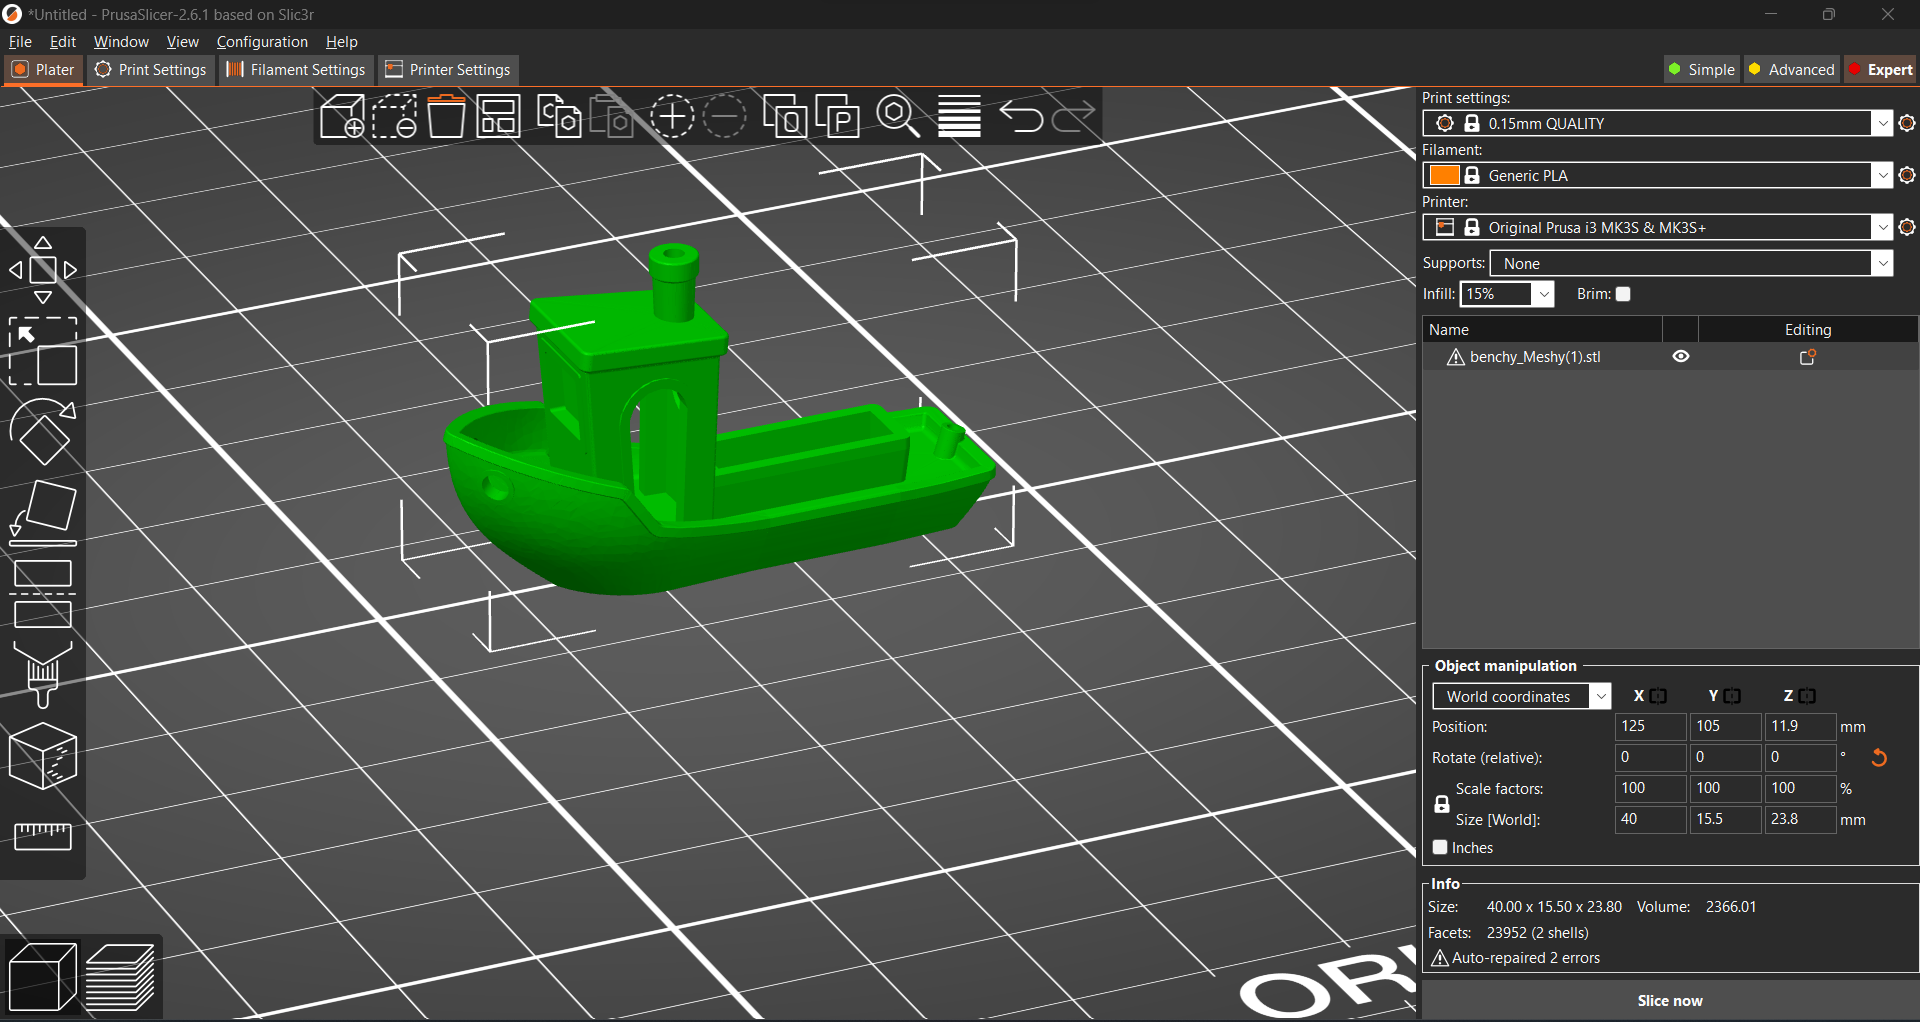Toggle Z axis mirror button
The height and width of the screenshot is (1022, 1920).
[1807, 696]
